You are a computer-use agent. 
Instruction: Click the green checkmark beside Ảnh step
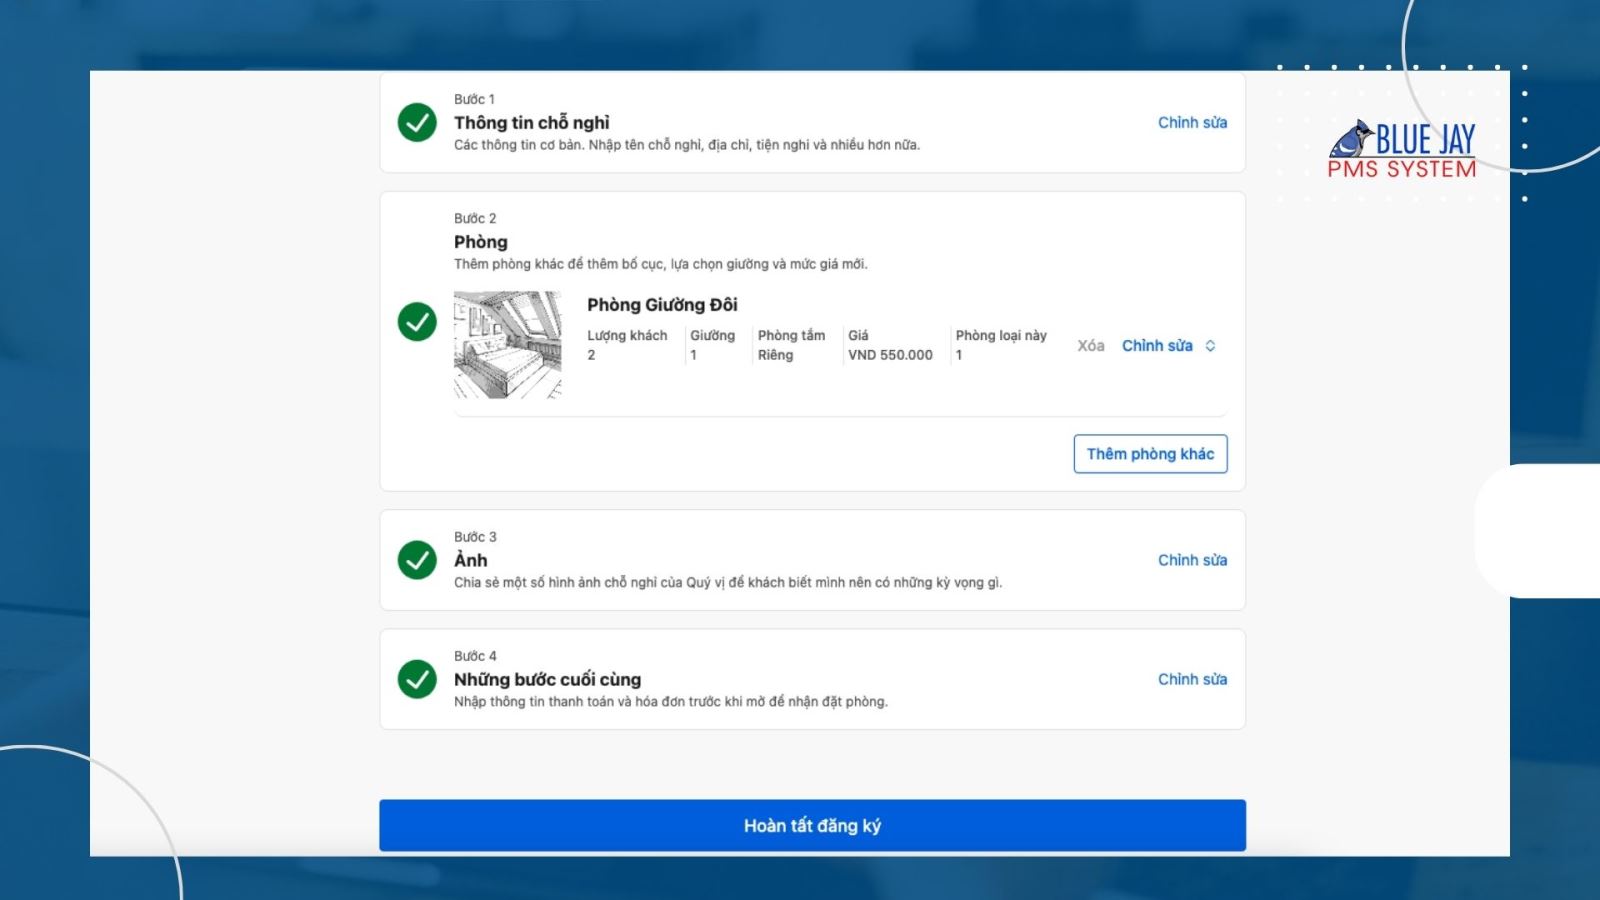pyautogui.click(x=417, y=560)
